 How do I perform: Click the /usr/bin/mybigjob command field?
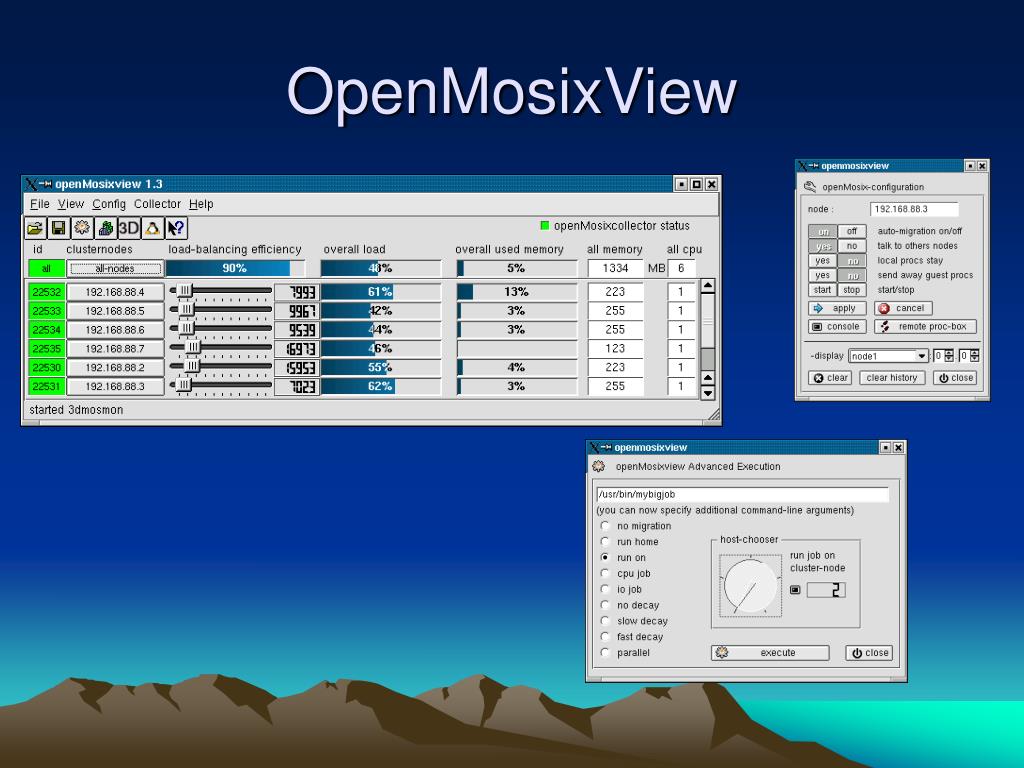click(743, 494)
